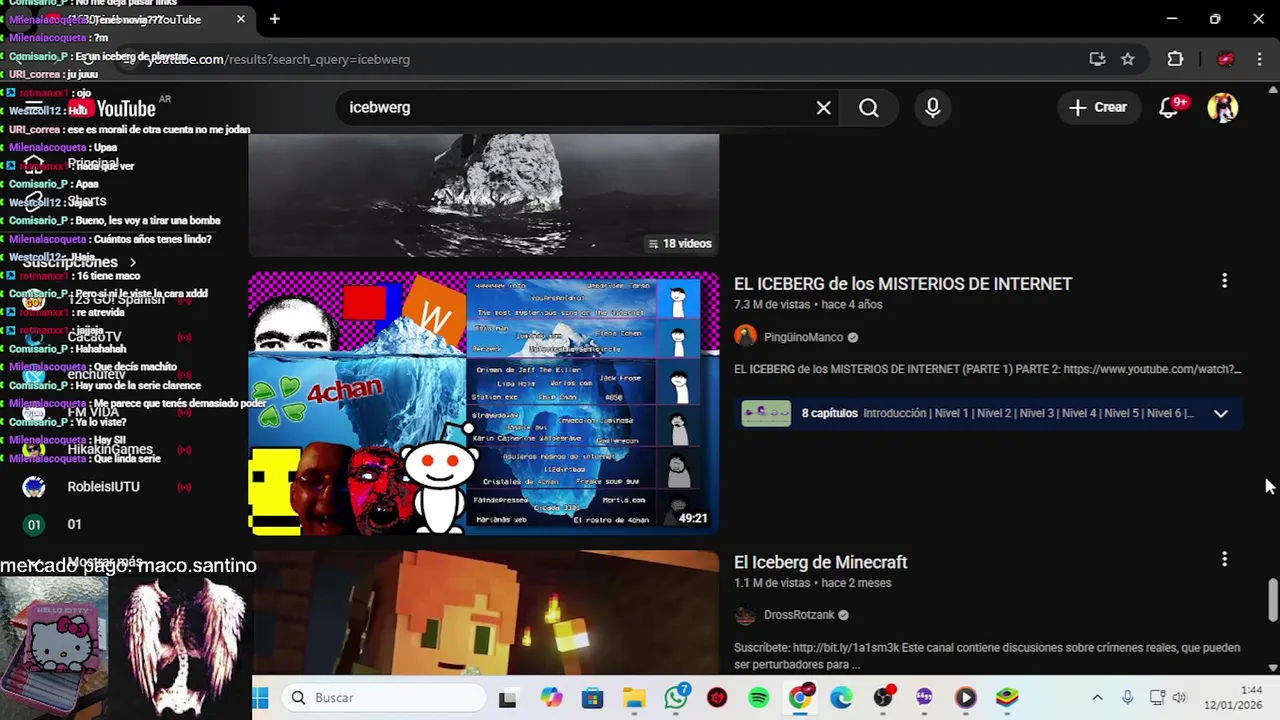
Task: Run search with magnifier button
Action: [868, 107]
